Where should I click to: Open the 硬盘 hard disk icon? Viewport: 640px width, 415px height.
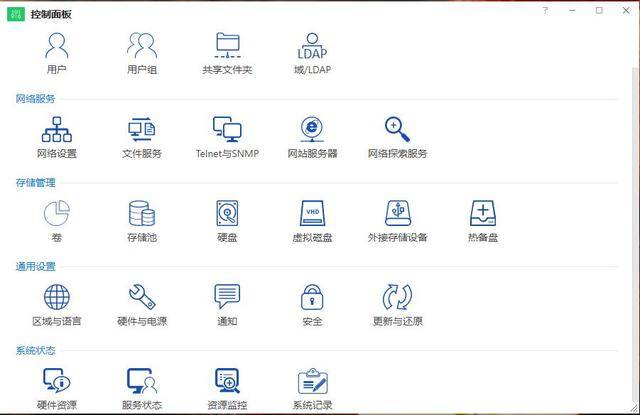pyautogui.click(x=227, y=213)
